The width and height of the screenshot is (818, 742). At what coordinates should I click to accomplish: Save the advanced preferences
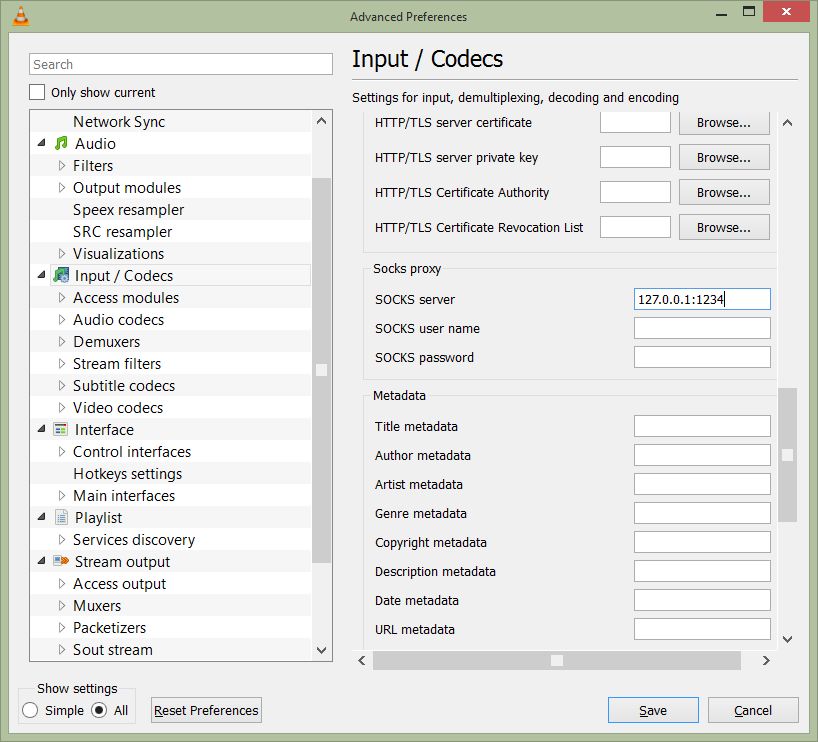point(653,710)
